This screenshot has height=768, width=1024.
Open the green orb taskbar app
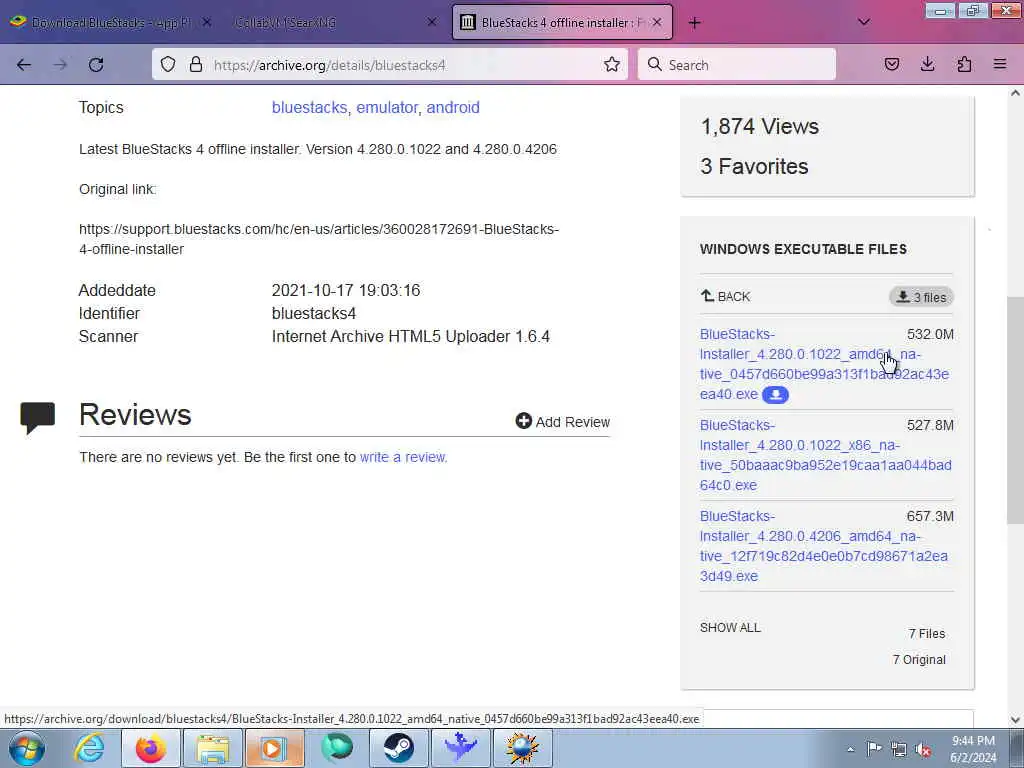[x=336, y=748]
